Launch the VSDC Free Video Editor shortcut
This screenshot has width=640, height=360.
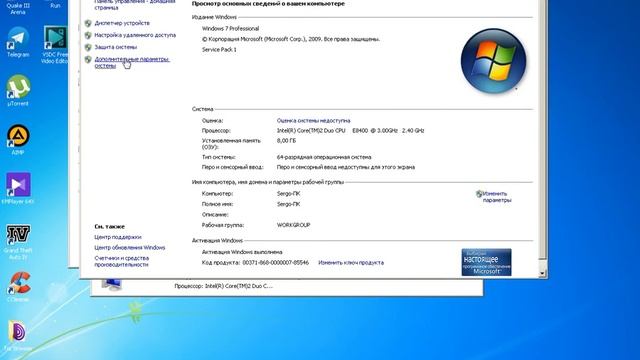pos(55,44)
